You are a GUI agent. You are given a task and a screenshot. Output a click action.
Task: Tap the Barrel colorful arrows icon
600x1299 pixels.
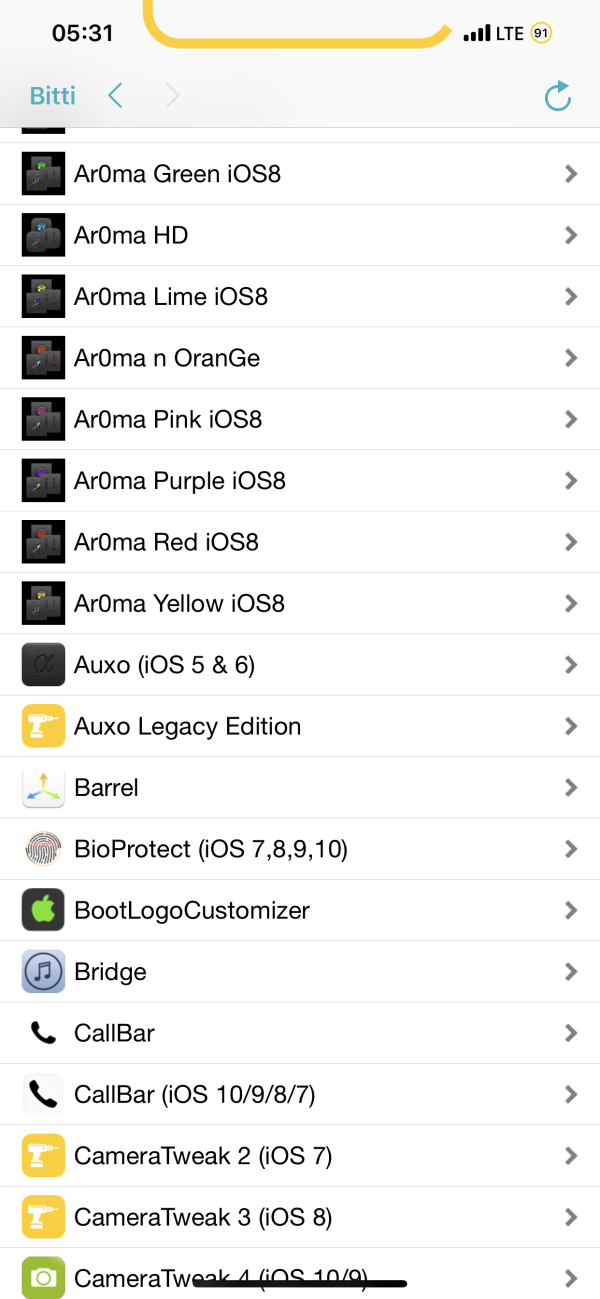(x=43, y=788)
